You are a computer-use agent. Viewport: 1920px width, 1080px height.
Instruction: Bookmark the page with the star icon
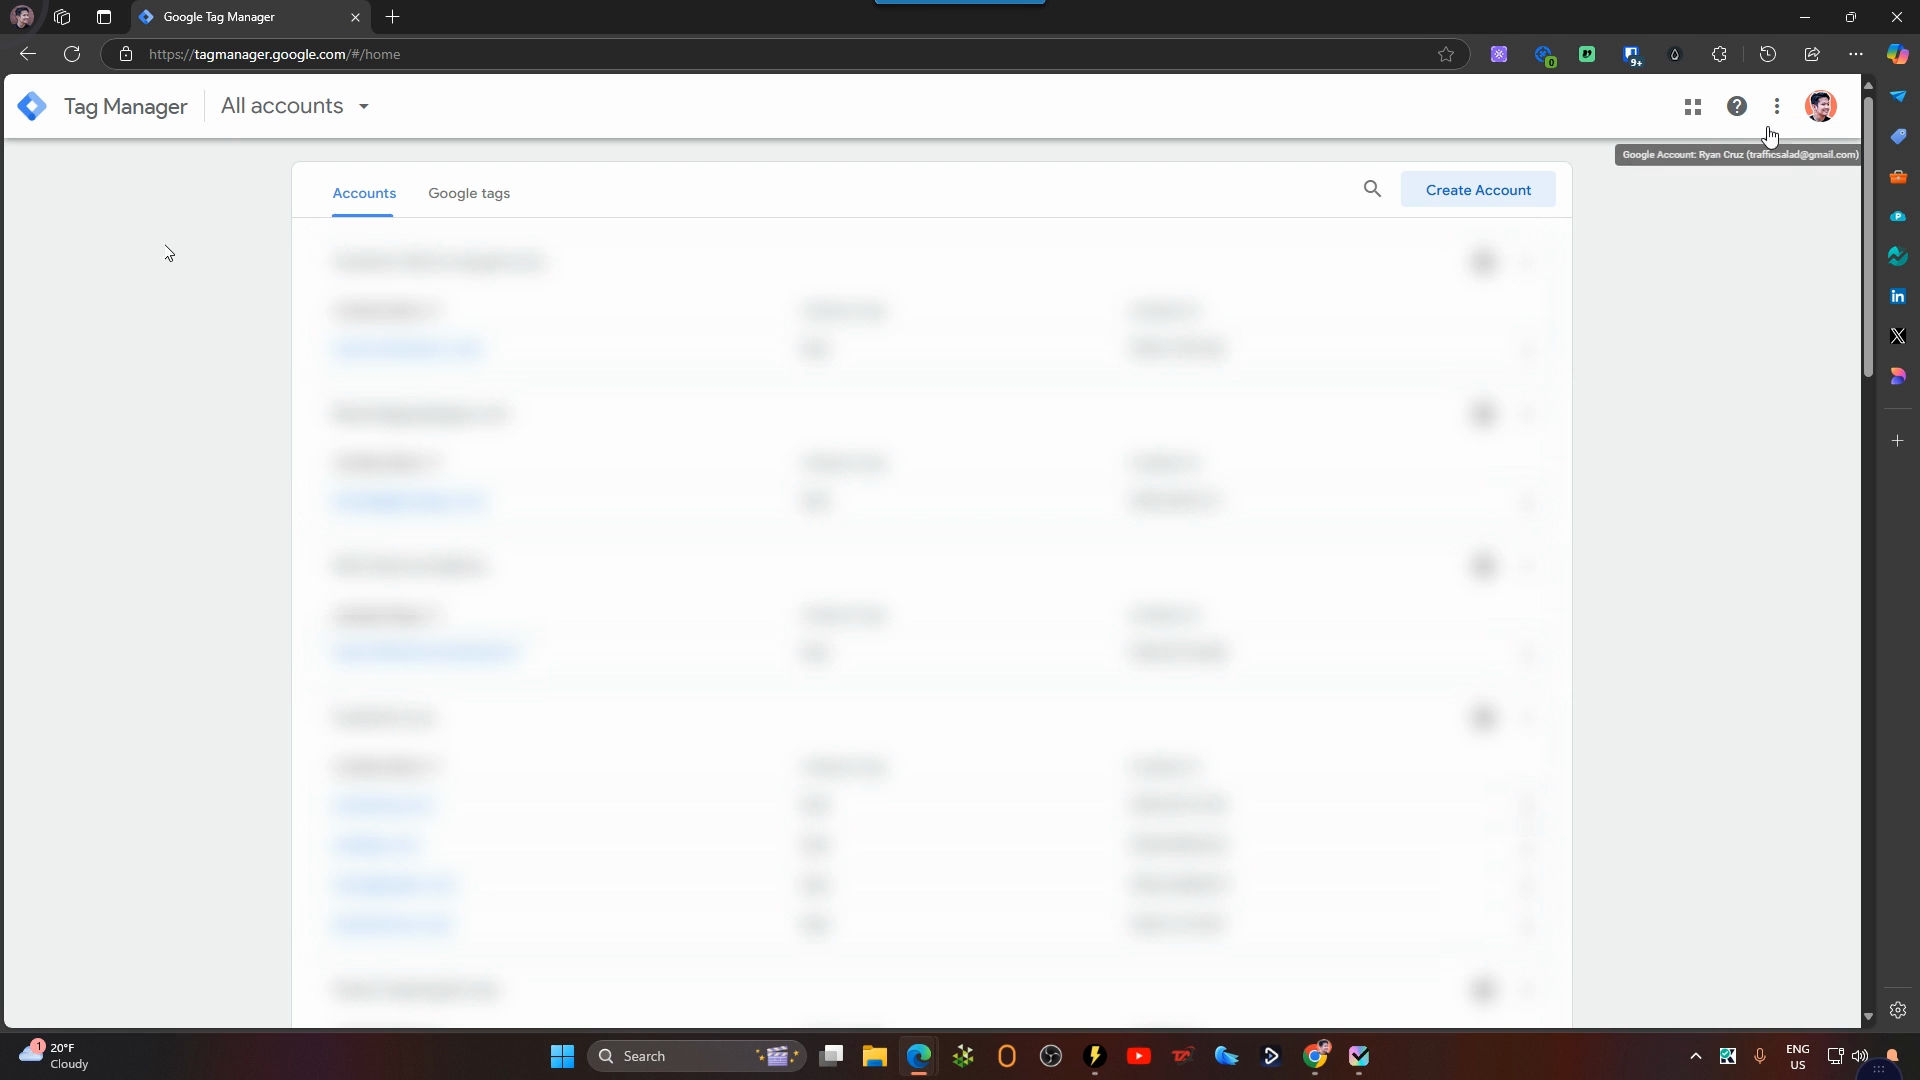point(1446,54)
